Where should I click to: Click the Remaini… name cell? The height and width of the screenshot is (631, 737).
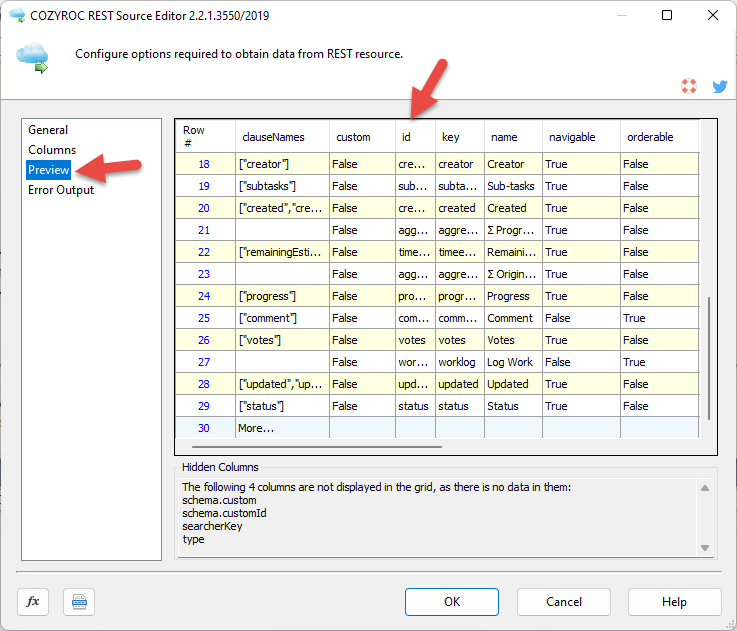tap(513, 252)
